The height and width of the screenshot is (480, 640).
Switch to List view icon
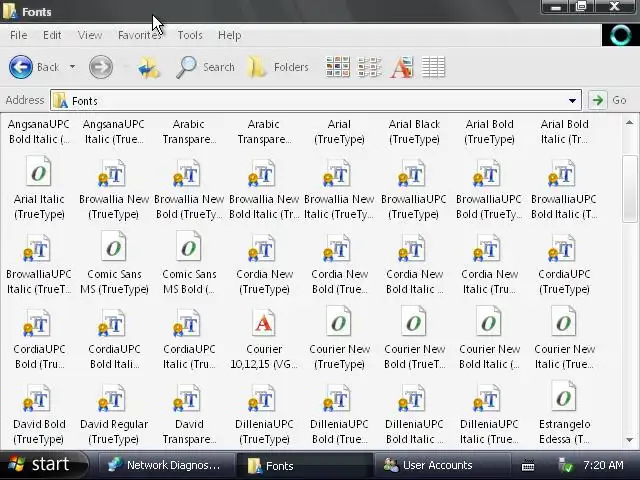[369, 67]
